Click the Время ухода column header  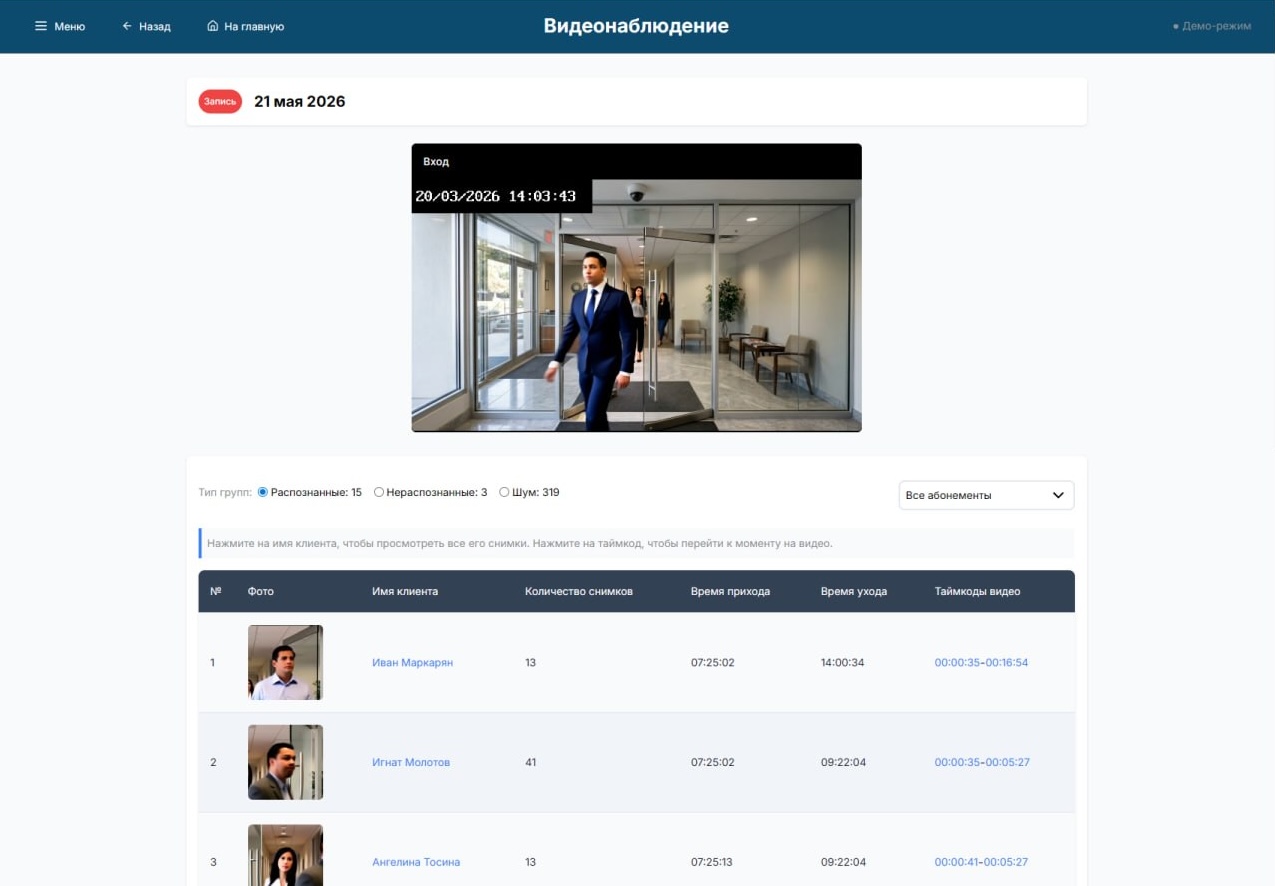(854, 591)
